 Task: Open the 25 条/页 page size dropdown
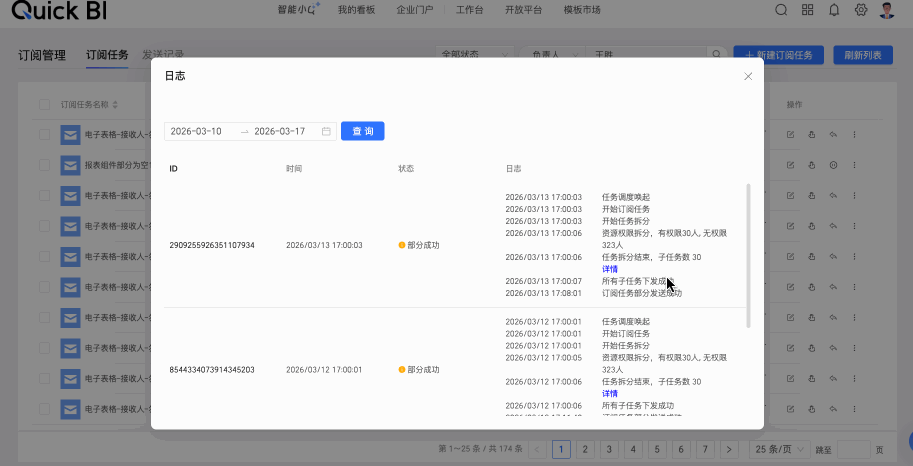780,449
